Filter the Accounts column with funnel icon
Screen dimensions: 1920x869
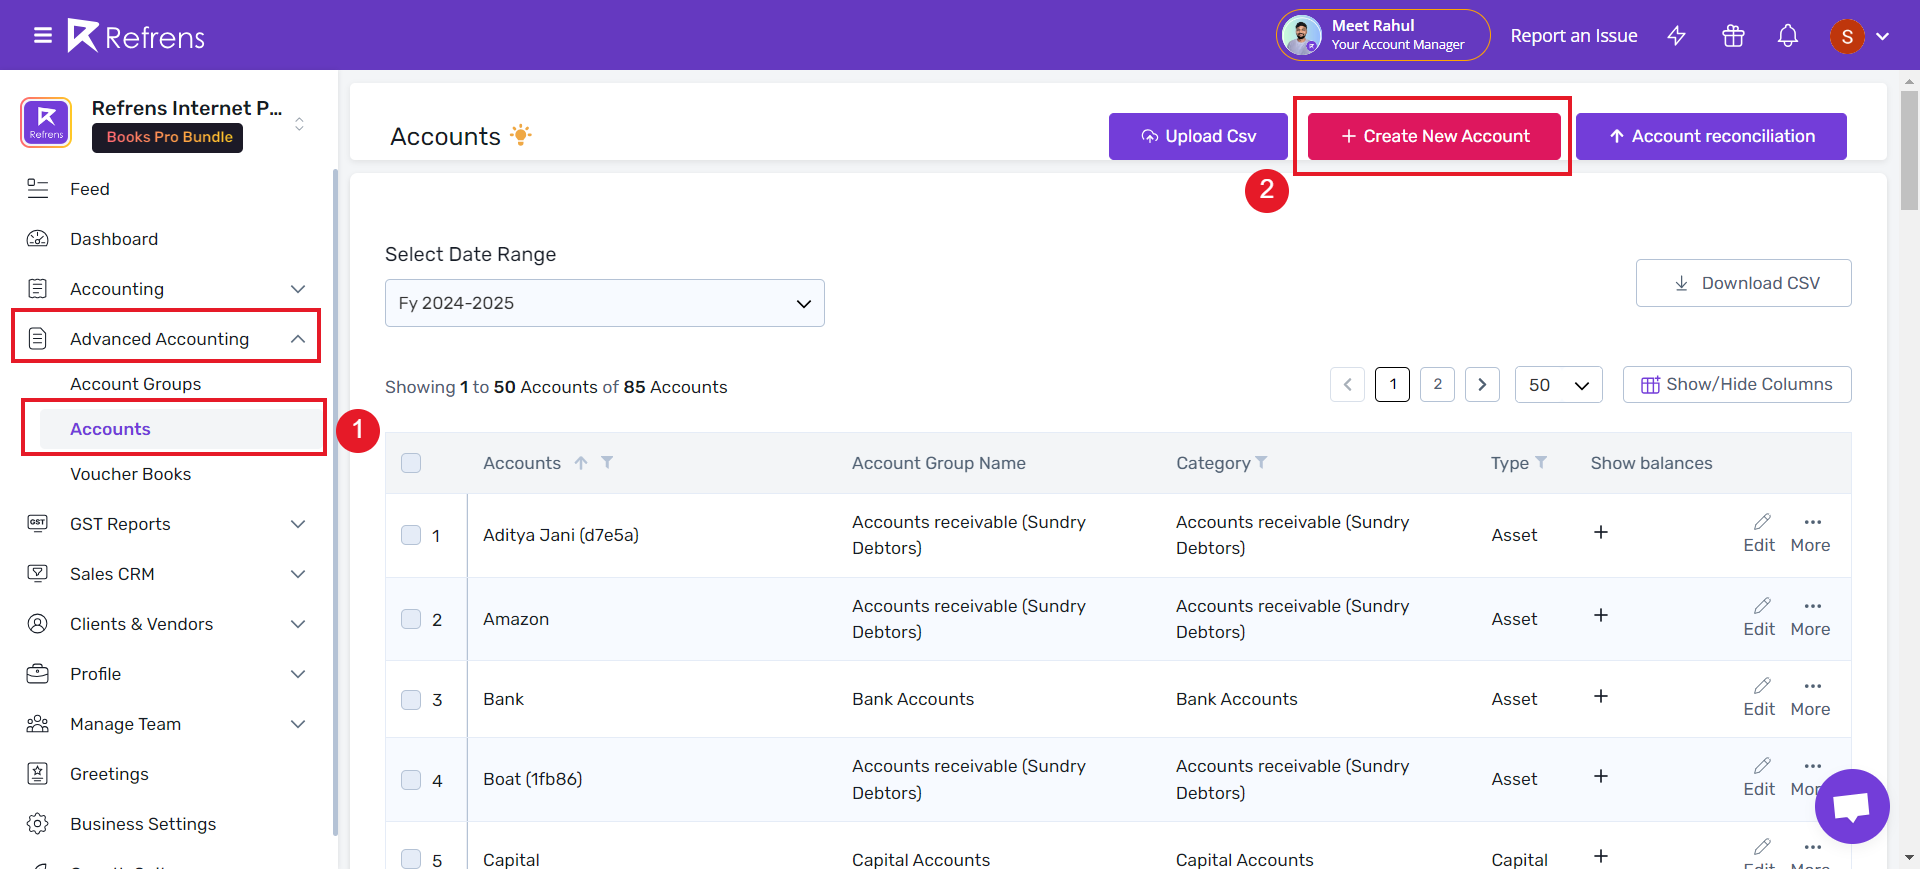[x=607, y=462]
